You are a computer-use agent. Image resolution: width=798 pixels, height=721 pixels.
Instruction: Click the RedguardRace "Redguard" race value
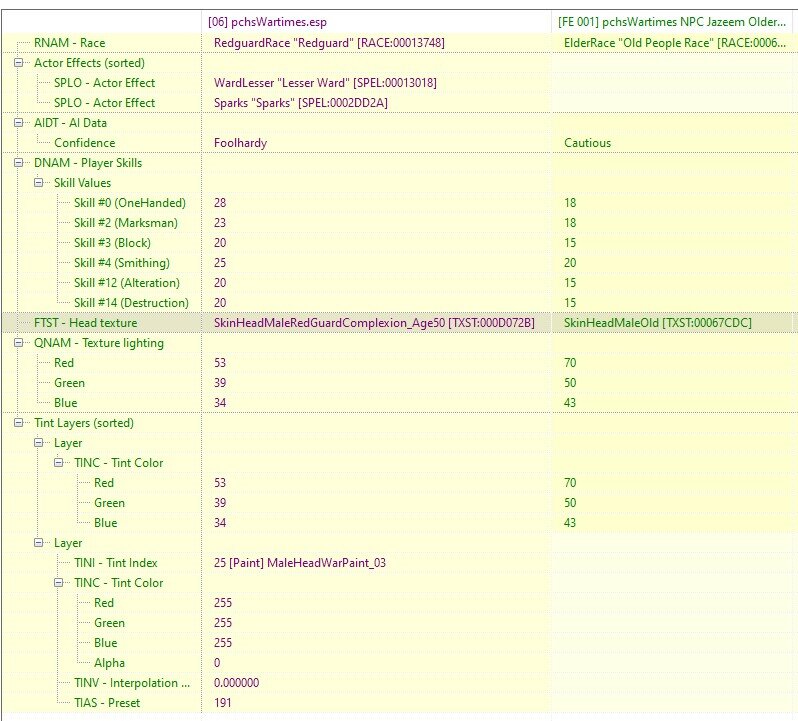pos(329,43)
